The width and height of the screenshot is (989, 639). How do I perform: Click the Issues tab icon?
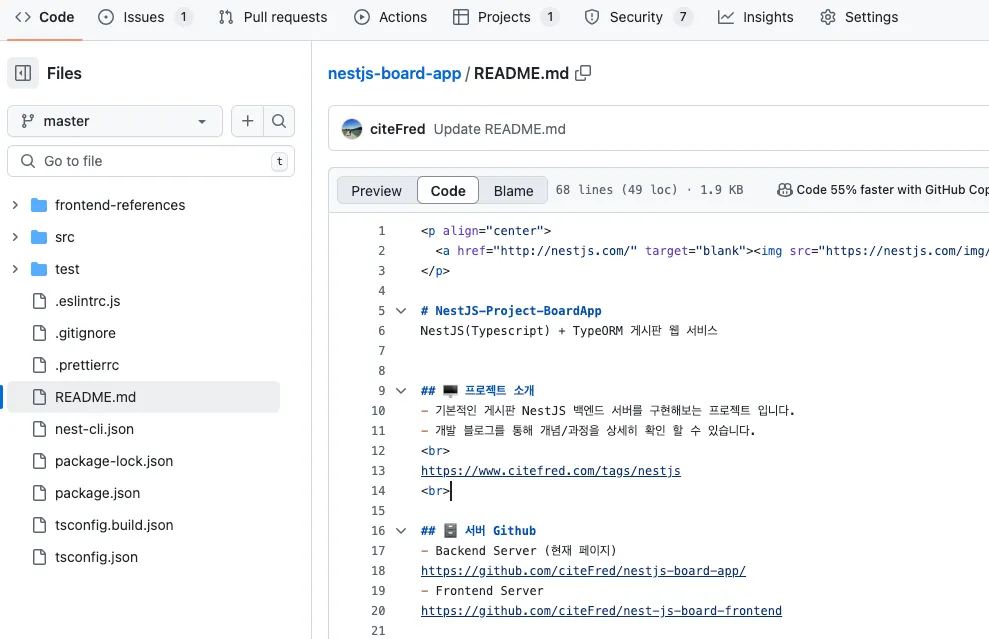[106, 17]
